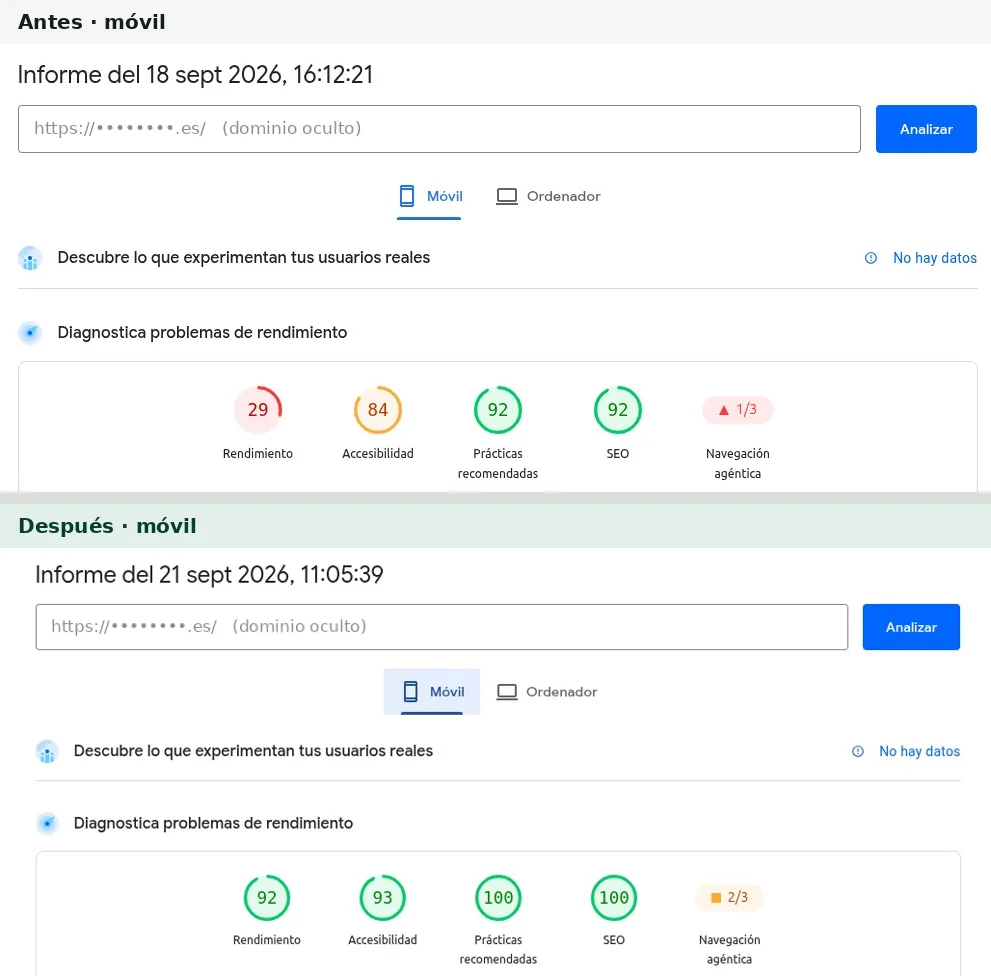
Task: Click heading Informe del 21 sept 2026
Action: (209, 575)
